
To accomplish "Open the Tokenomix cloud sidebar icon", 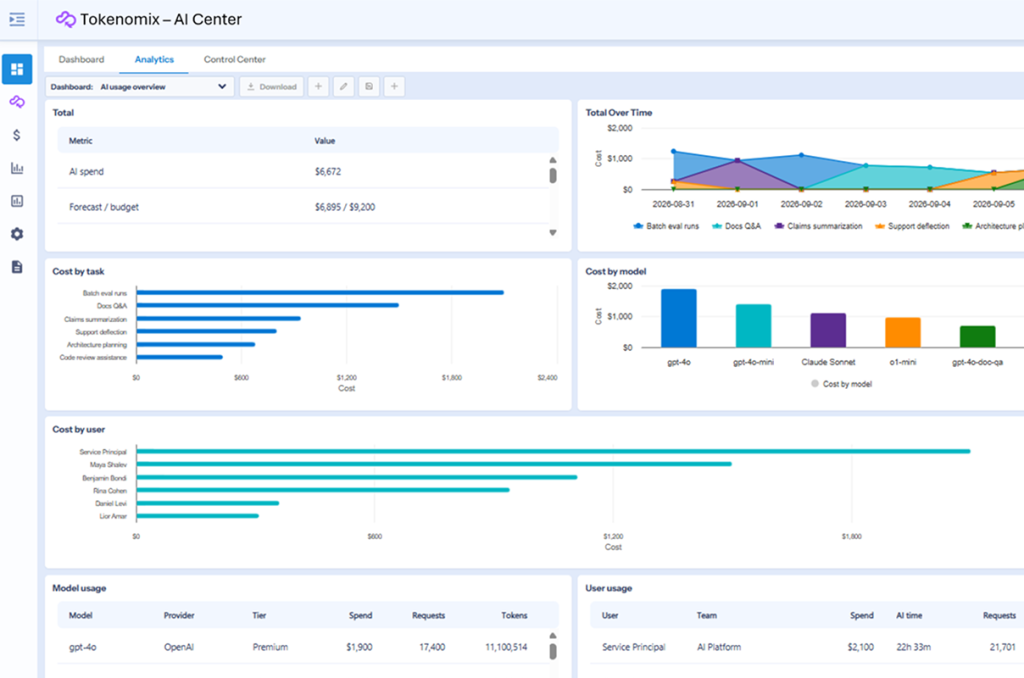I will (17, 102).
